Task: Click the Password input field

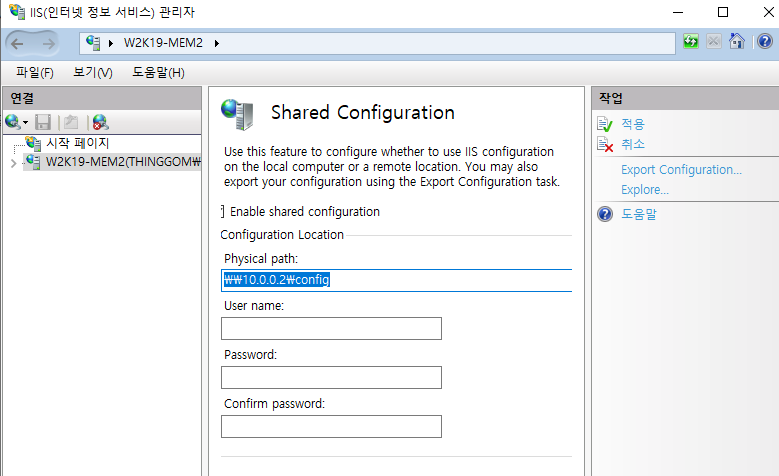Action: (331, 378)
